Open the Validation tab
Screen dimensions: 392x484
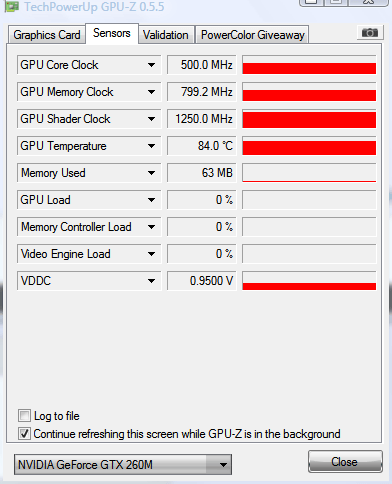click(x=166, y=35)
